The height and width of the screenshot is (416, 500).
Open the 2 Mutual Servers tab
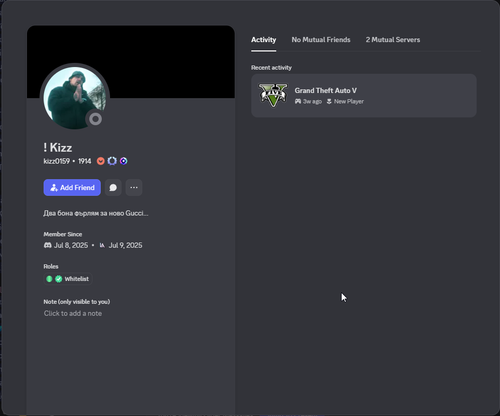click(393, 40)
